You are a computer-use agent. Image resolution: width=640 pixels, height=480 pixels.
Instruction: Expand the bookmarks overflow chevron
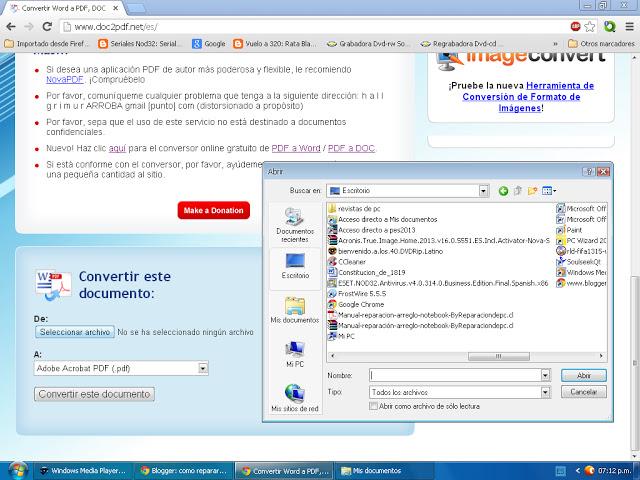point(555,43)
